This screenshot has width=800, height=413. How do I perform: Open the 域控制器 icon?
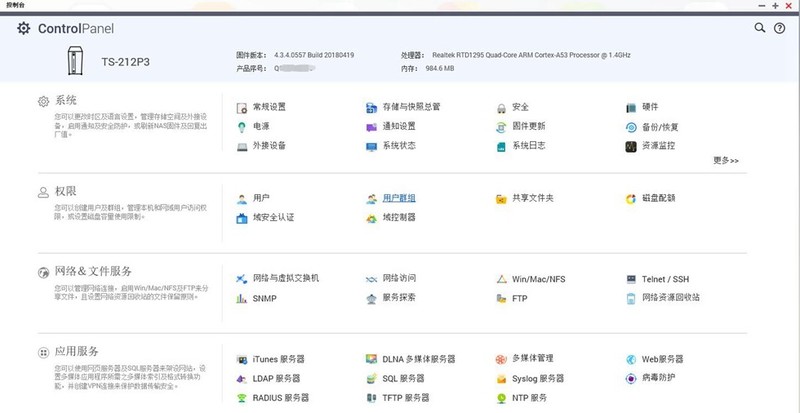point(371,218)
